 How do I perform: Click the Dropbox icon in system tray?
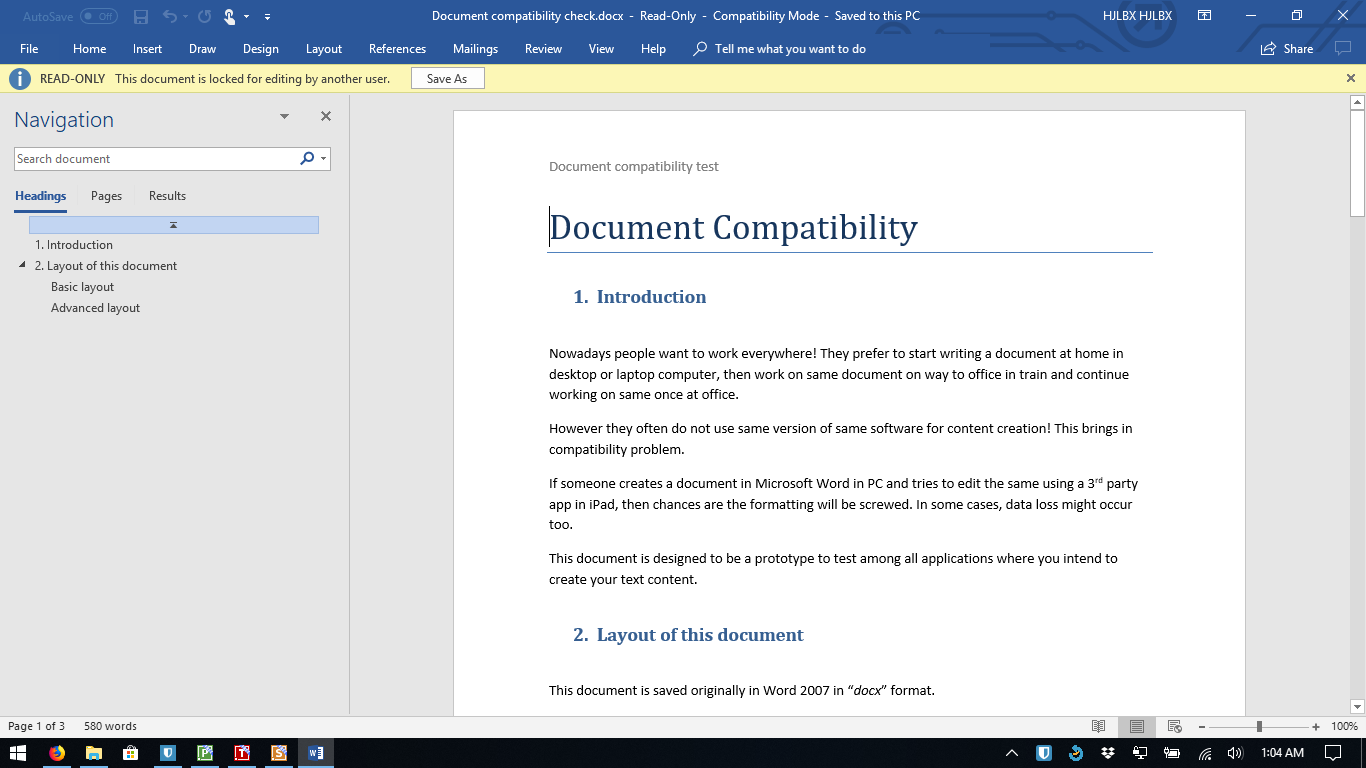click(x=1108, y=752)
